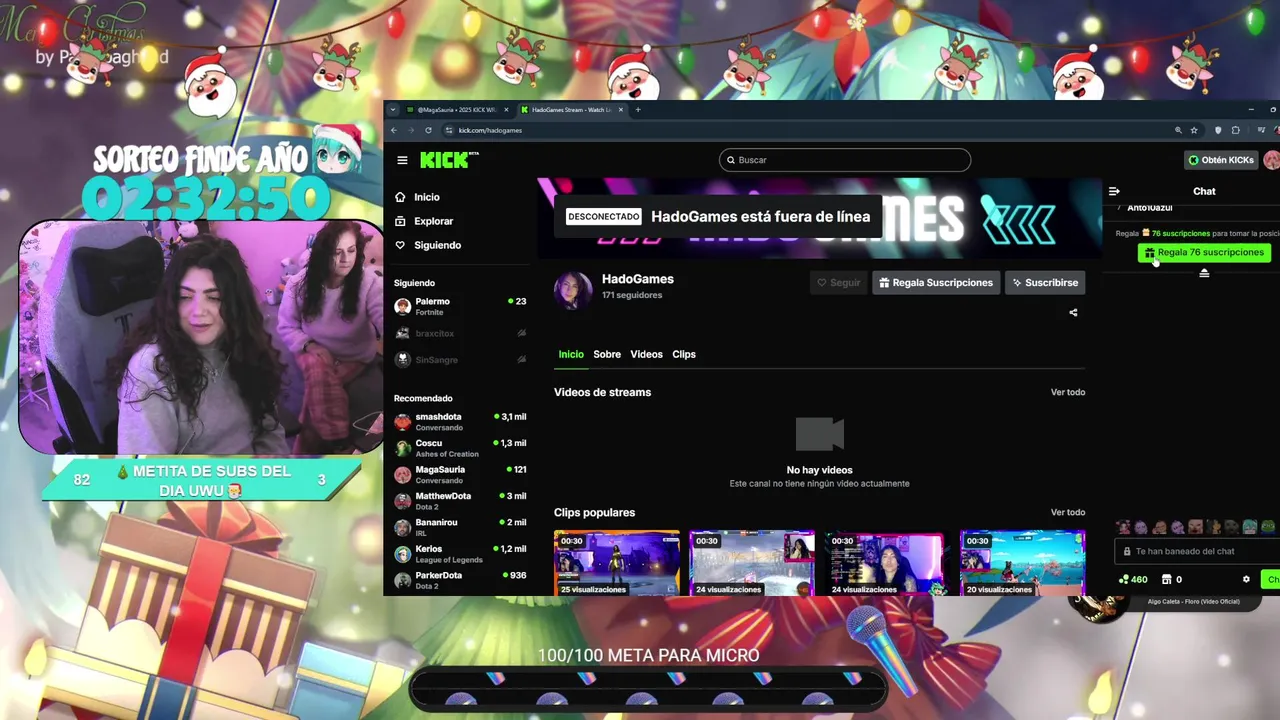
Task: Click the banned chat message field
Action: click(x=1198, y=551)
